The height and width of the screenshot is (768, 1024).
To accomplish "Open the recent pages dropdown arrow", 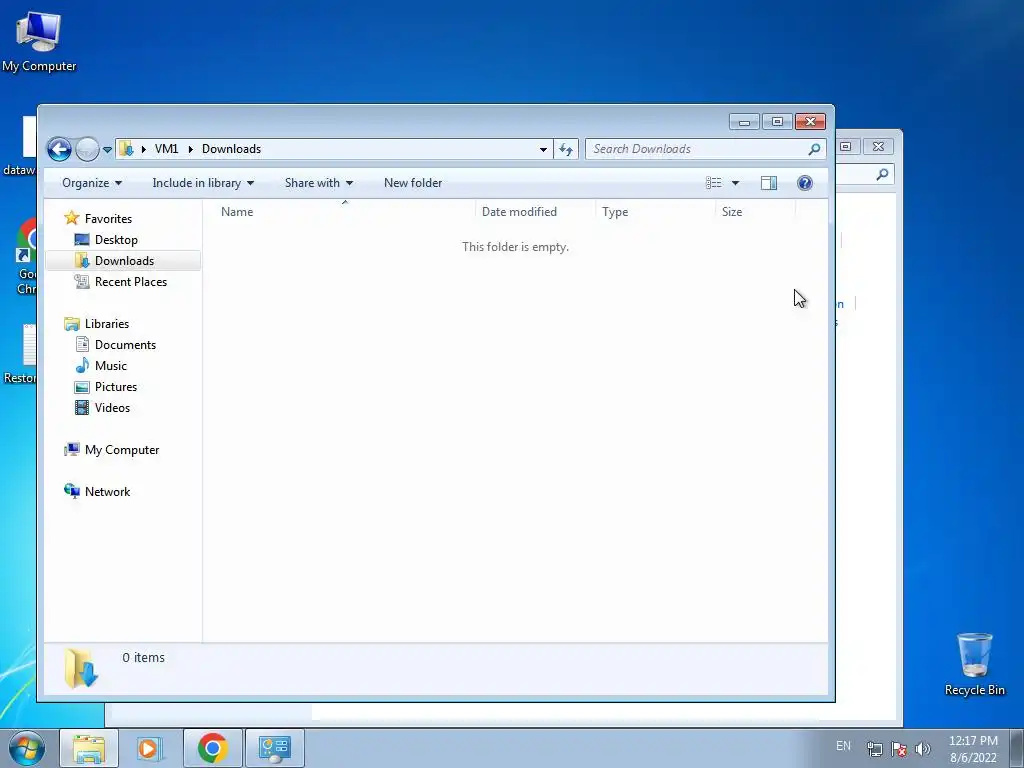I will [x=107, y=150].
